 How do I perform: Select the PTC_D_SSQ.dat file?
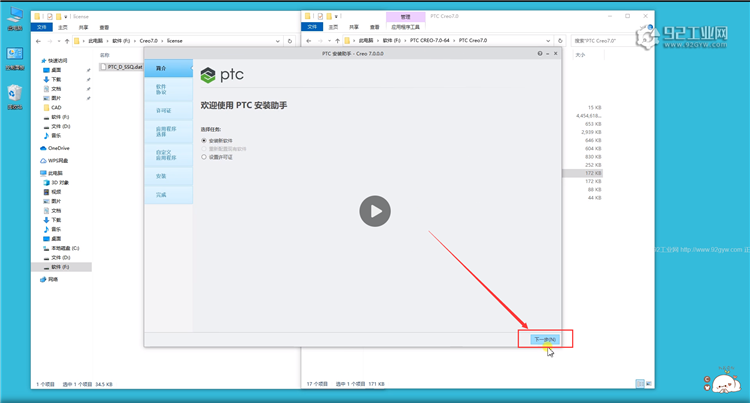pyautogui.click(x=121, y=67)
